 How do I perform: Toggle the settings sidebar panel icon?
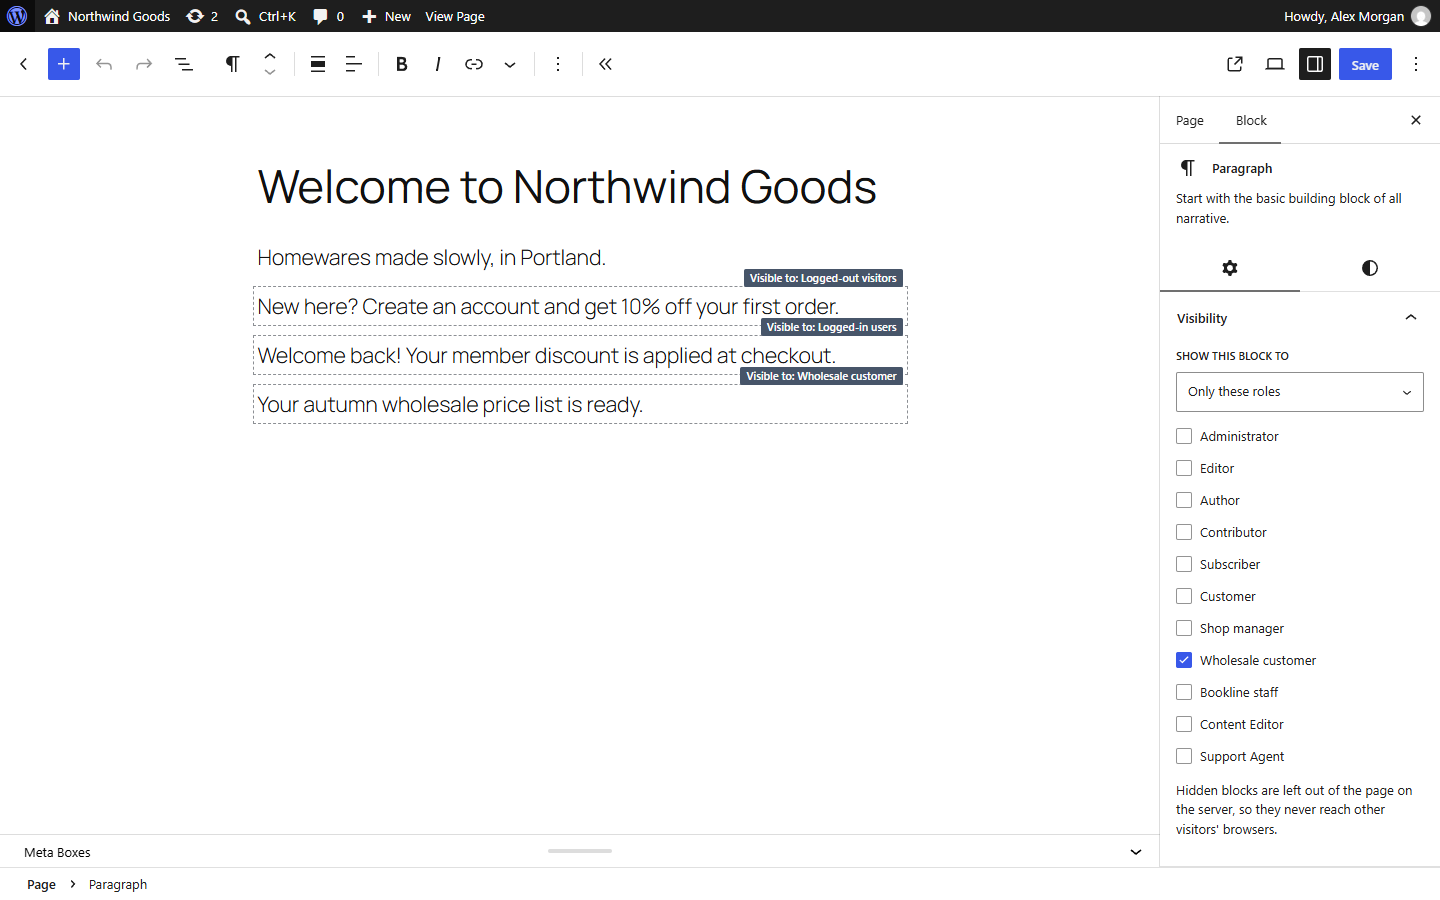tap(1315, 64)
